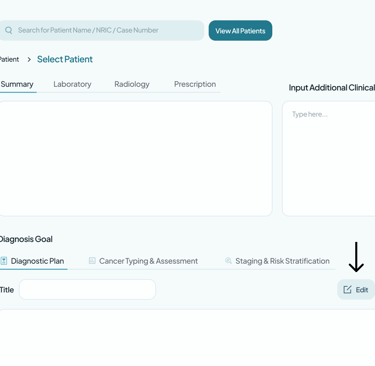Click the Diagnostic Plan tab icon
375x366 pixels.
(4, 261)
